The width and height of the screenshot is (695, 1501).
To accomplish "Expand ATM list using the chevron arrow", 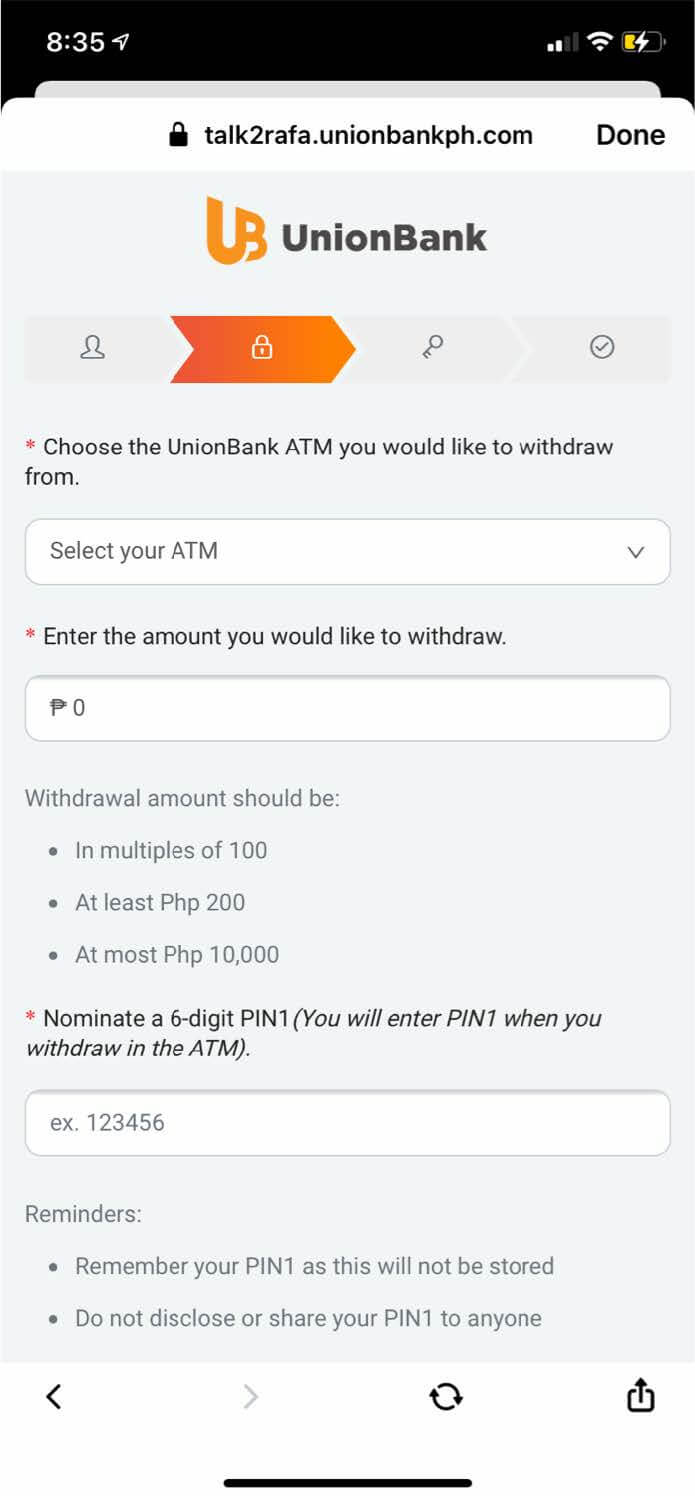I will [x=636, y=552].
